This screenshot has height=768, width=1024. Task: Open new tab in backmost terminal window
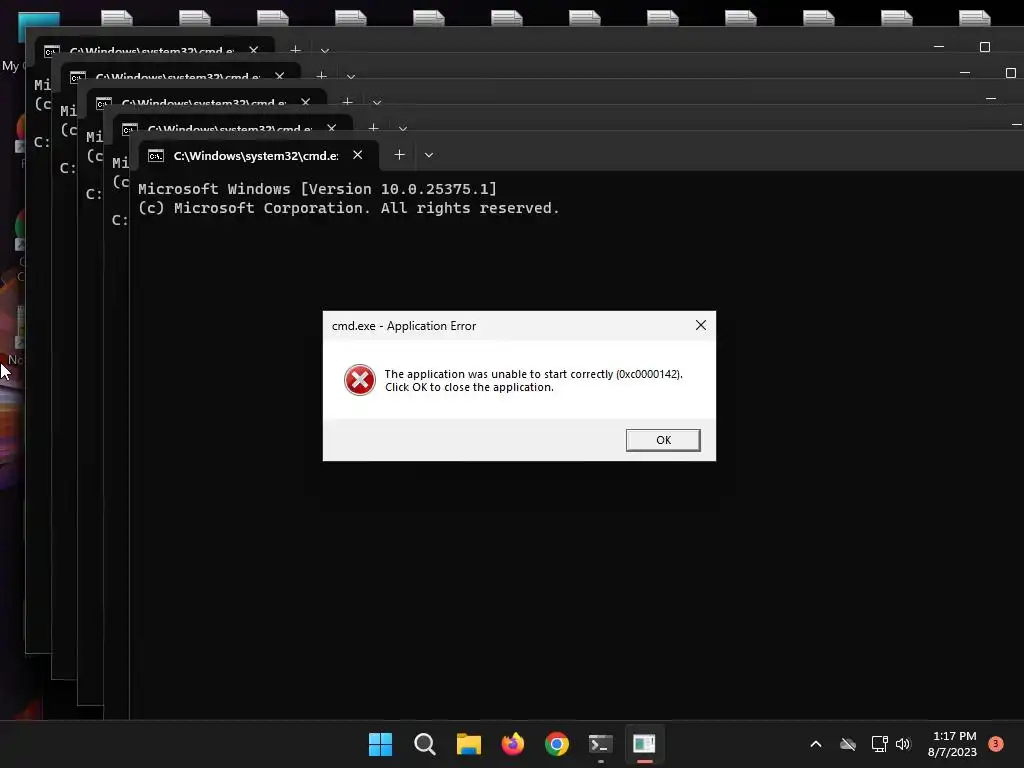(x=295, y=50)
